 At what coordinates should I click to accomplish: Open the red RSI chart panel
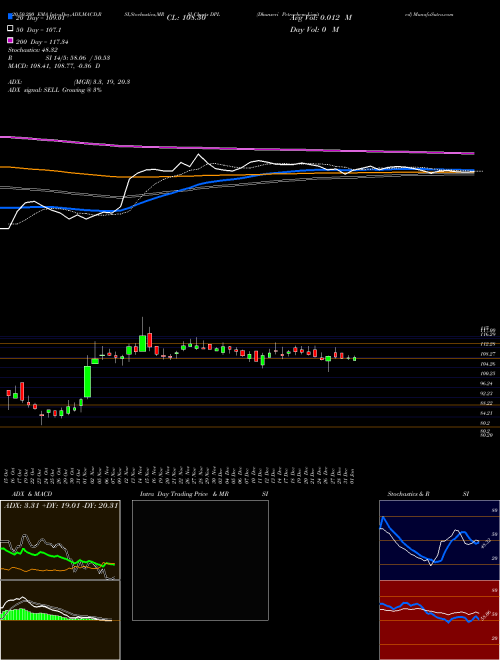click(x=439, y=620)
